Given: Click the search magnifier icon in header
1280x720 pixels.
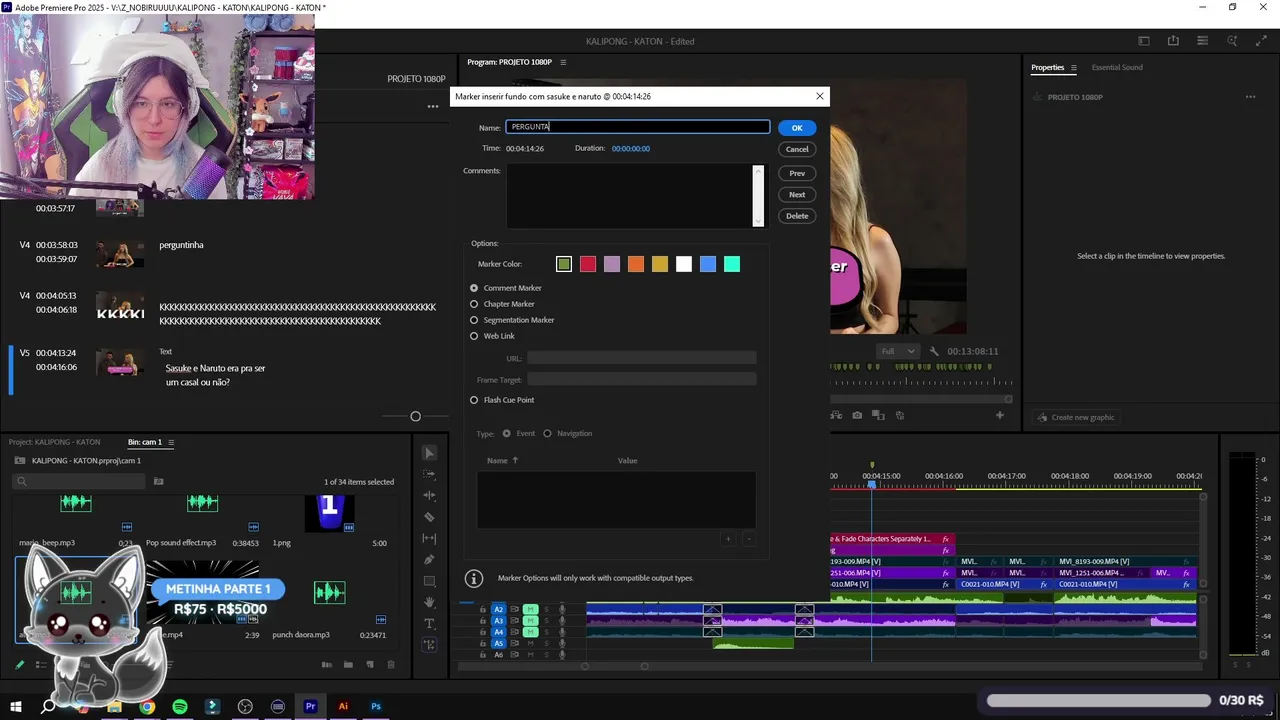Looking at the screenshot, I should pos(1233,41).
